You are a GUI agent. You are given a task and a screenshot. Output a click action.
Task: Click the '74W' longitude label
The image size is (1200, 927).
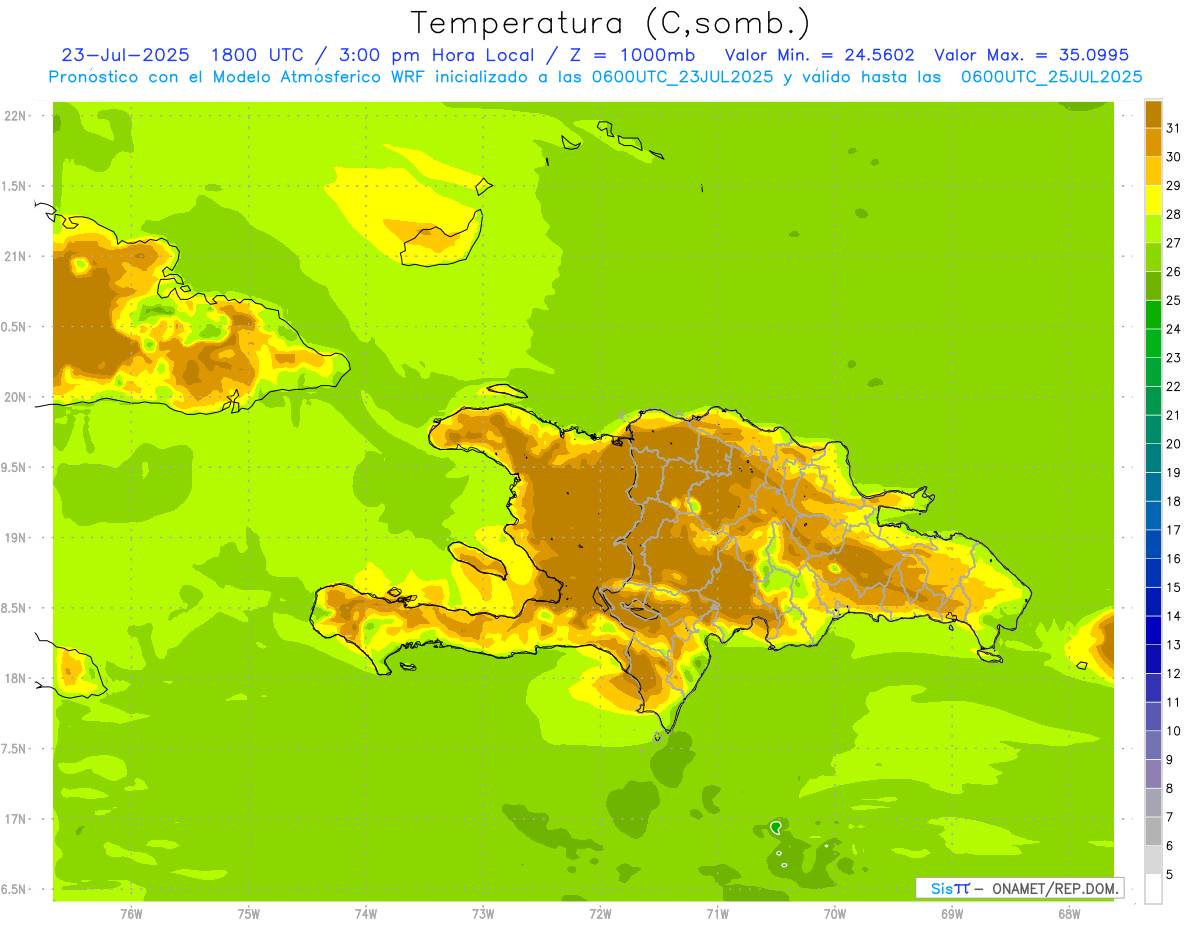[365, 914]
